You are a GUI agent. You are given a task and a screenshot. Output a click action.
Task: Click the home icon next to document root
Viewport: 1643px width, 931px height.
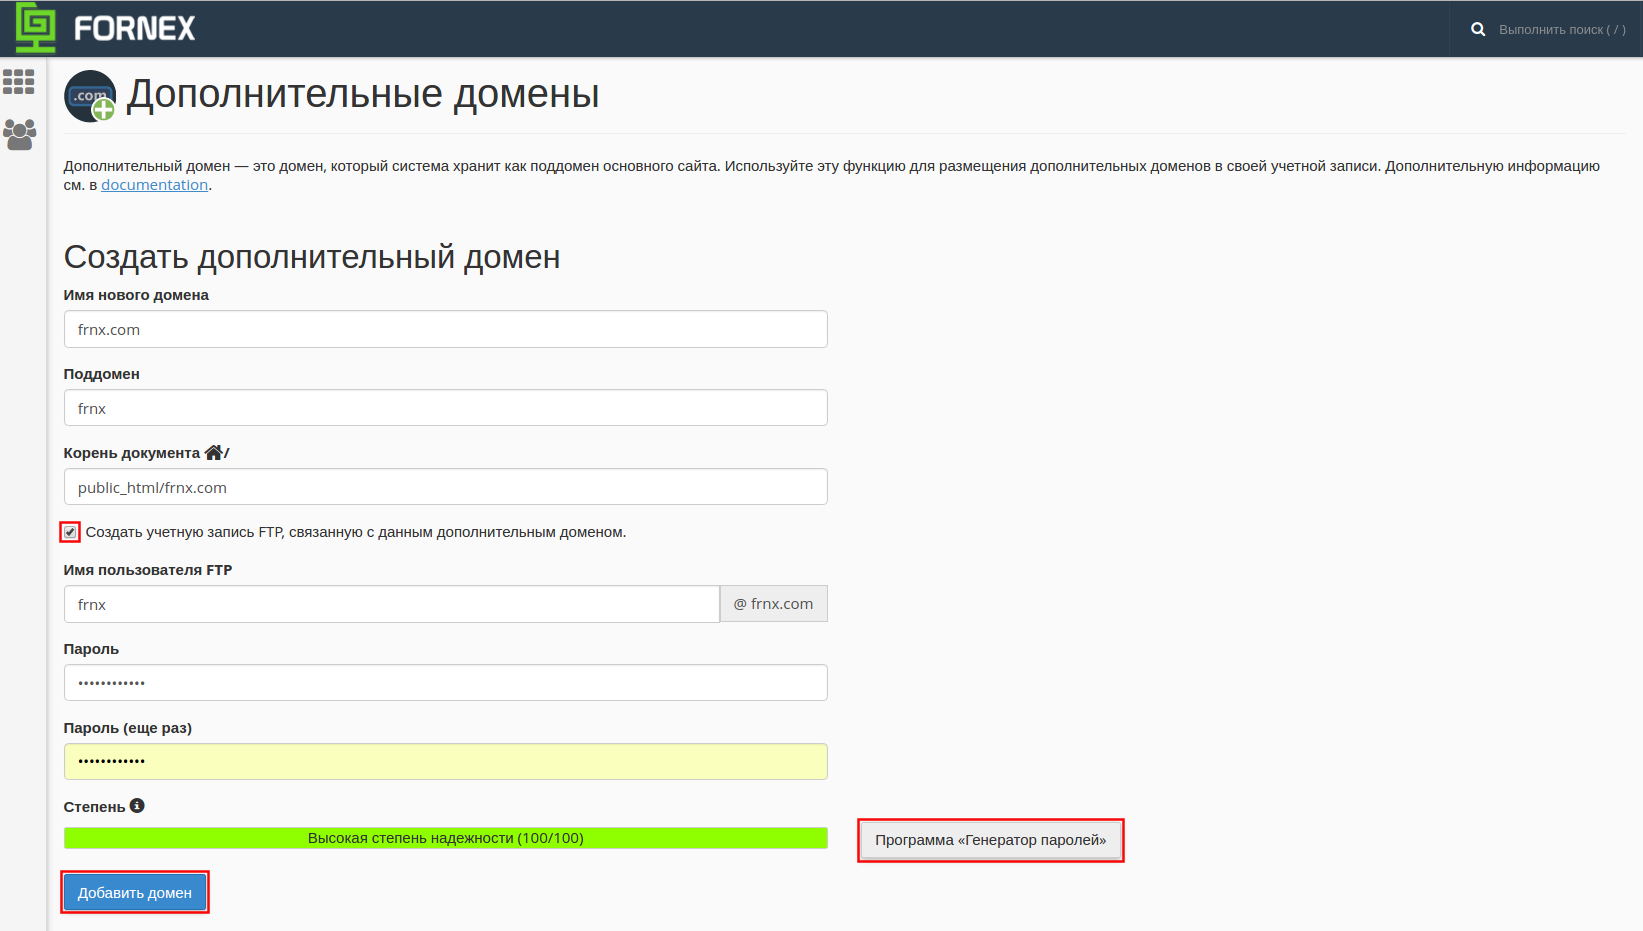point(213,452)
